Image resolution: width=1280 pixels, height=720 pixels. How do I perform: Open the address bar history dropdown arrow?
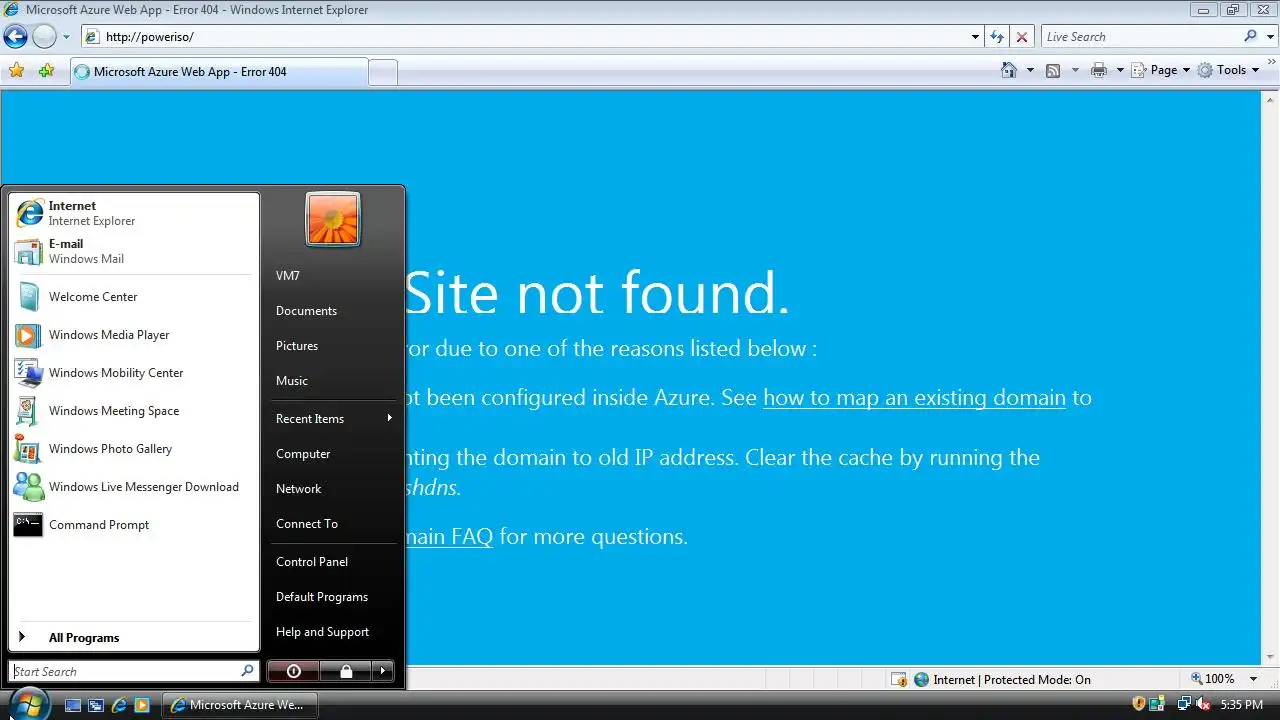976,37
